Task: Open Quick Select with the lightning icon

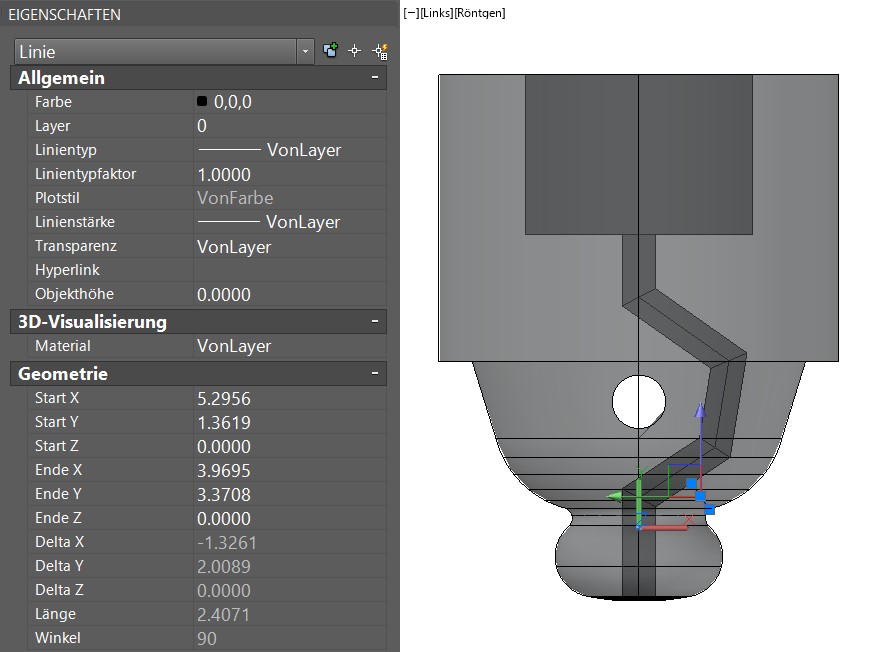Action: [380, 51]
